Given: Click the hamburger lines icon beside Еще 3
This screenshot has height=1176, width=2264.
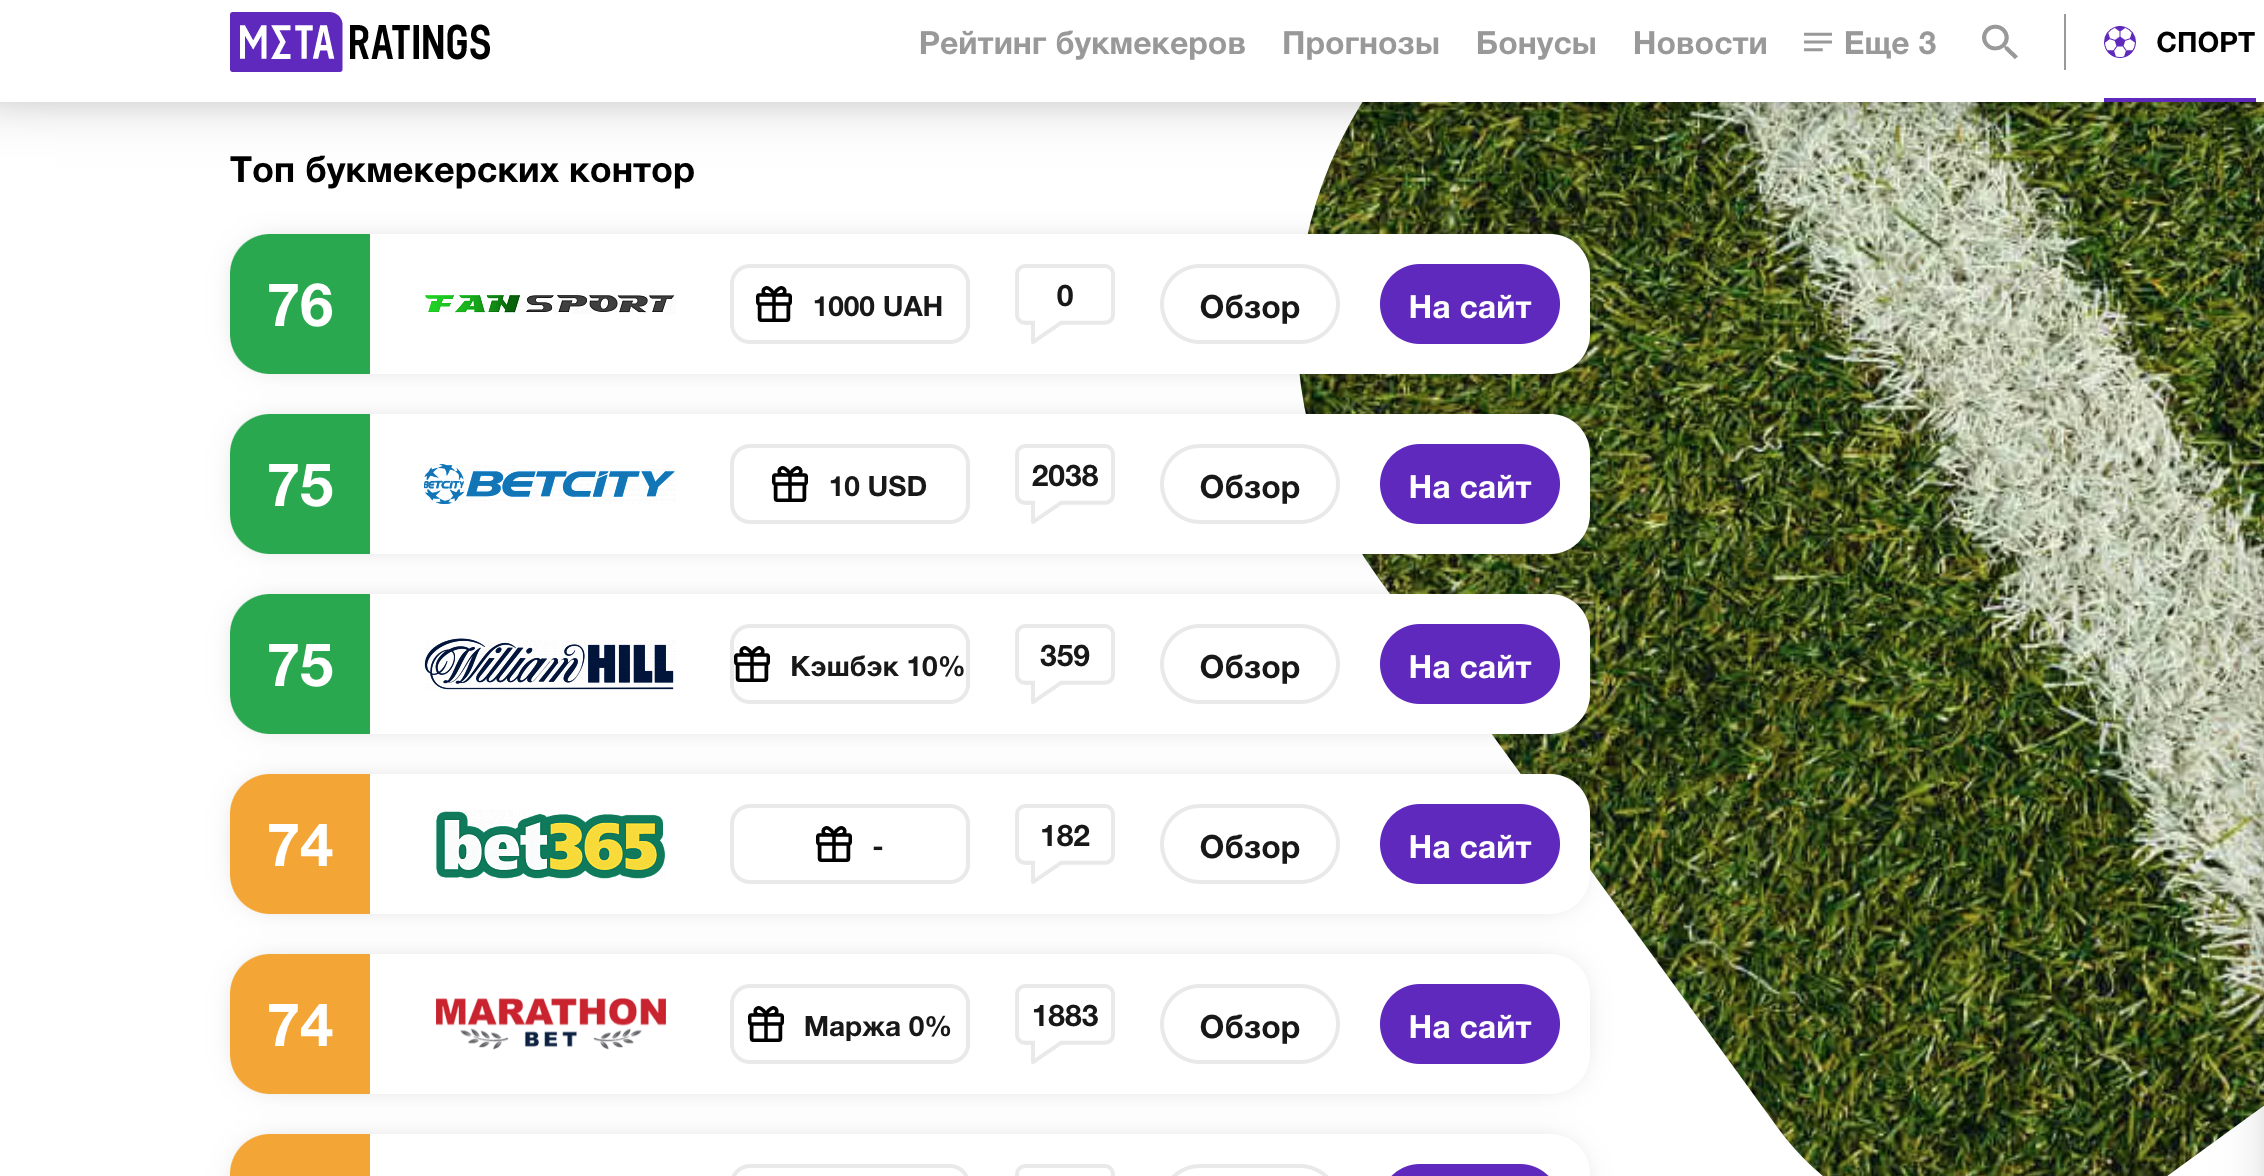Looking at the screenshot, I should (x=1817, y=42).
